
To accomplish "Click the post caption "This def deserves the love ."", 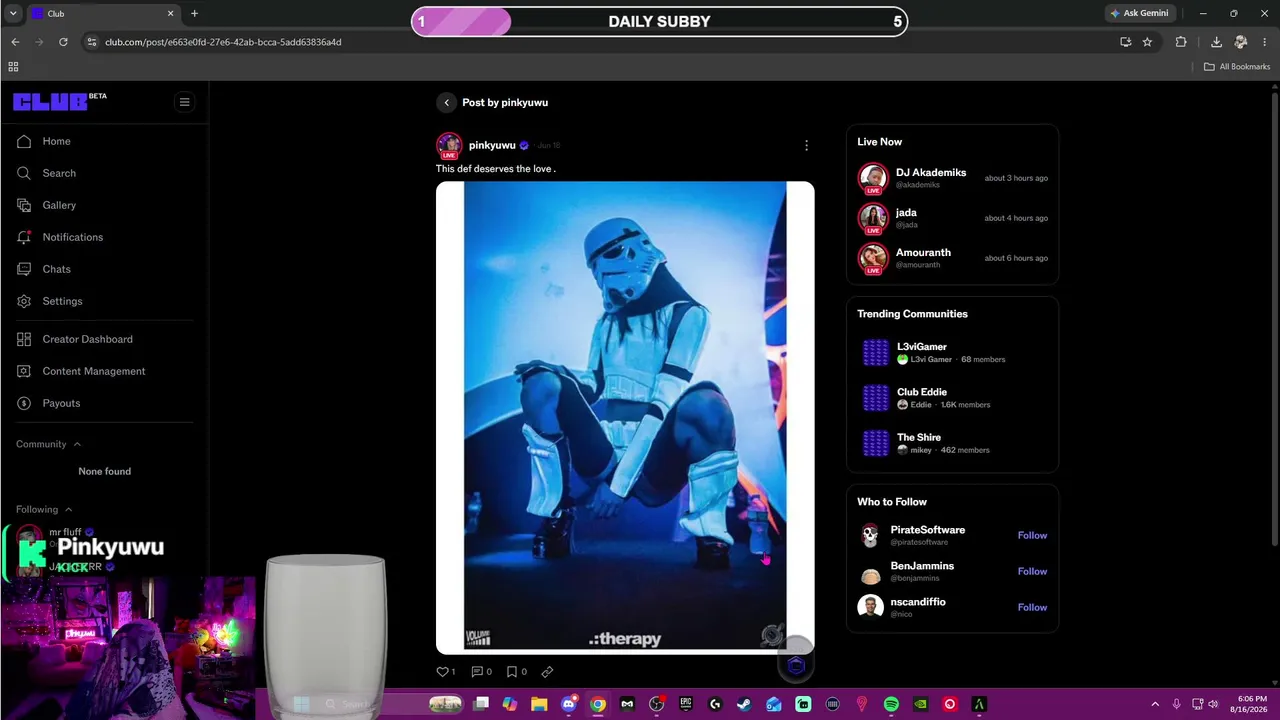I will click(x=496, y=169).
